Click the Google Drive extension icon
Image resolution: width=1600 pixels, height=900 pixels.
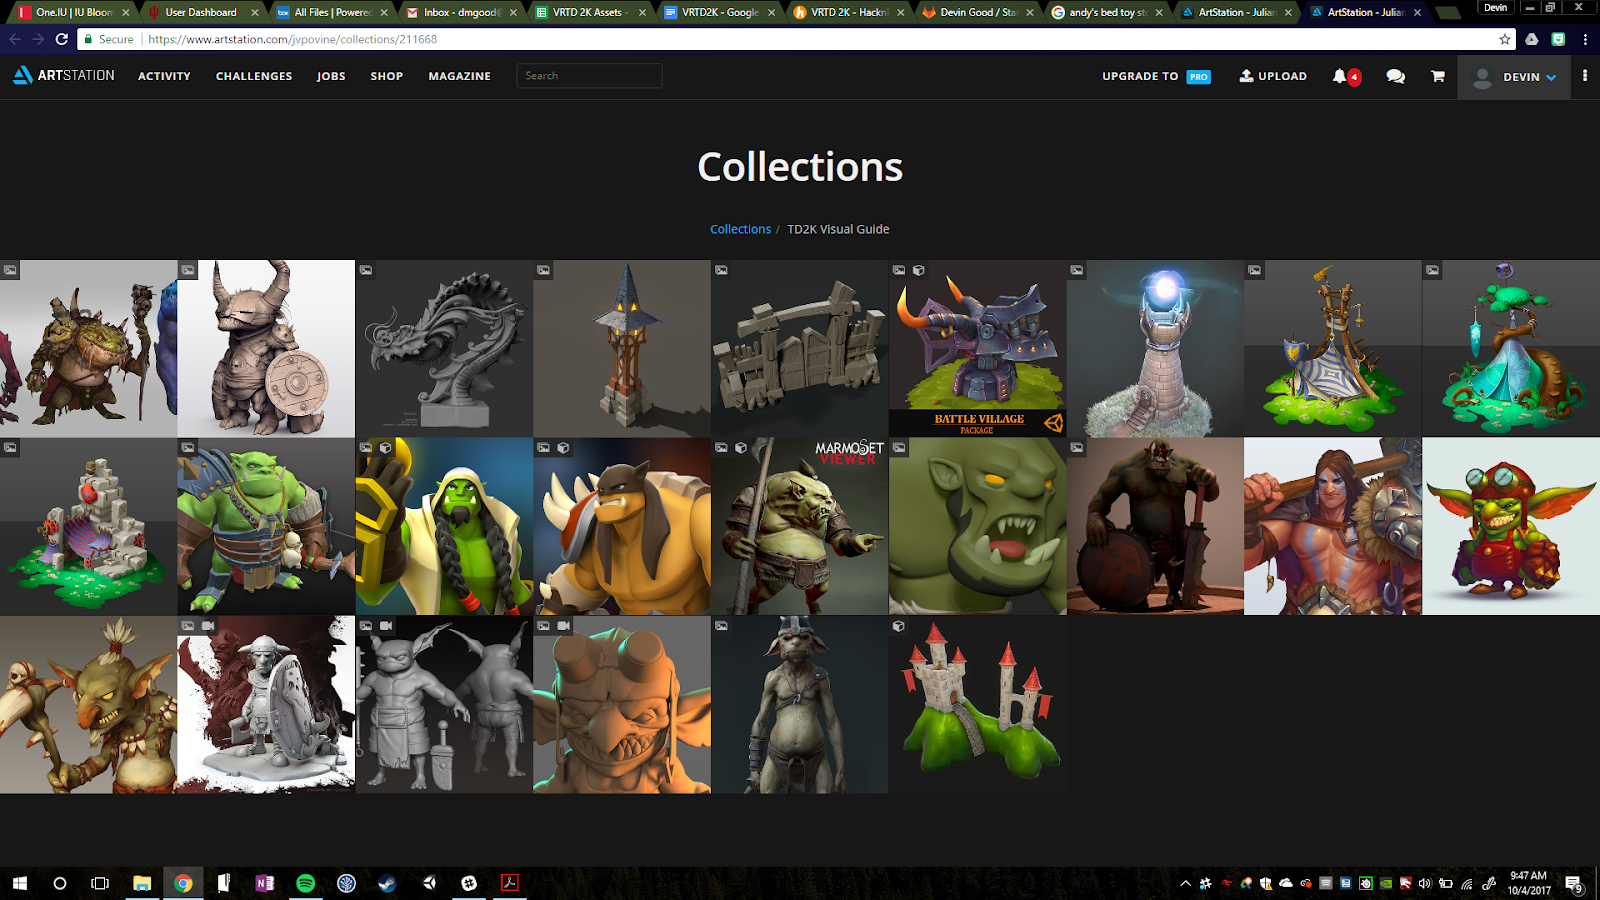(1532, 39)
